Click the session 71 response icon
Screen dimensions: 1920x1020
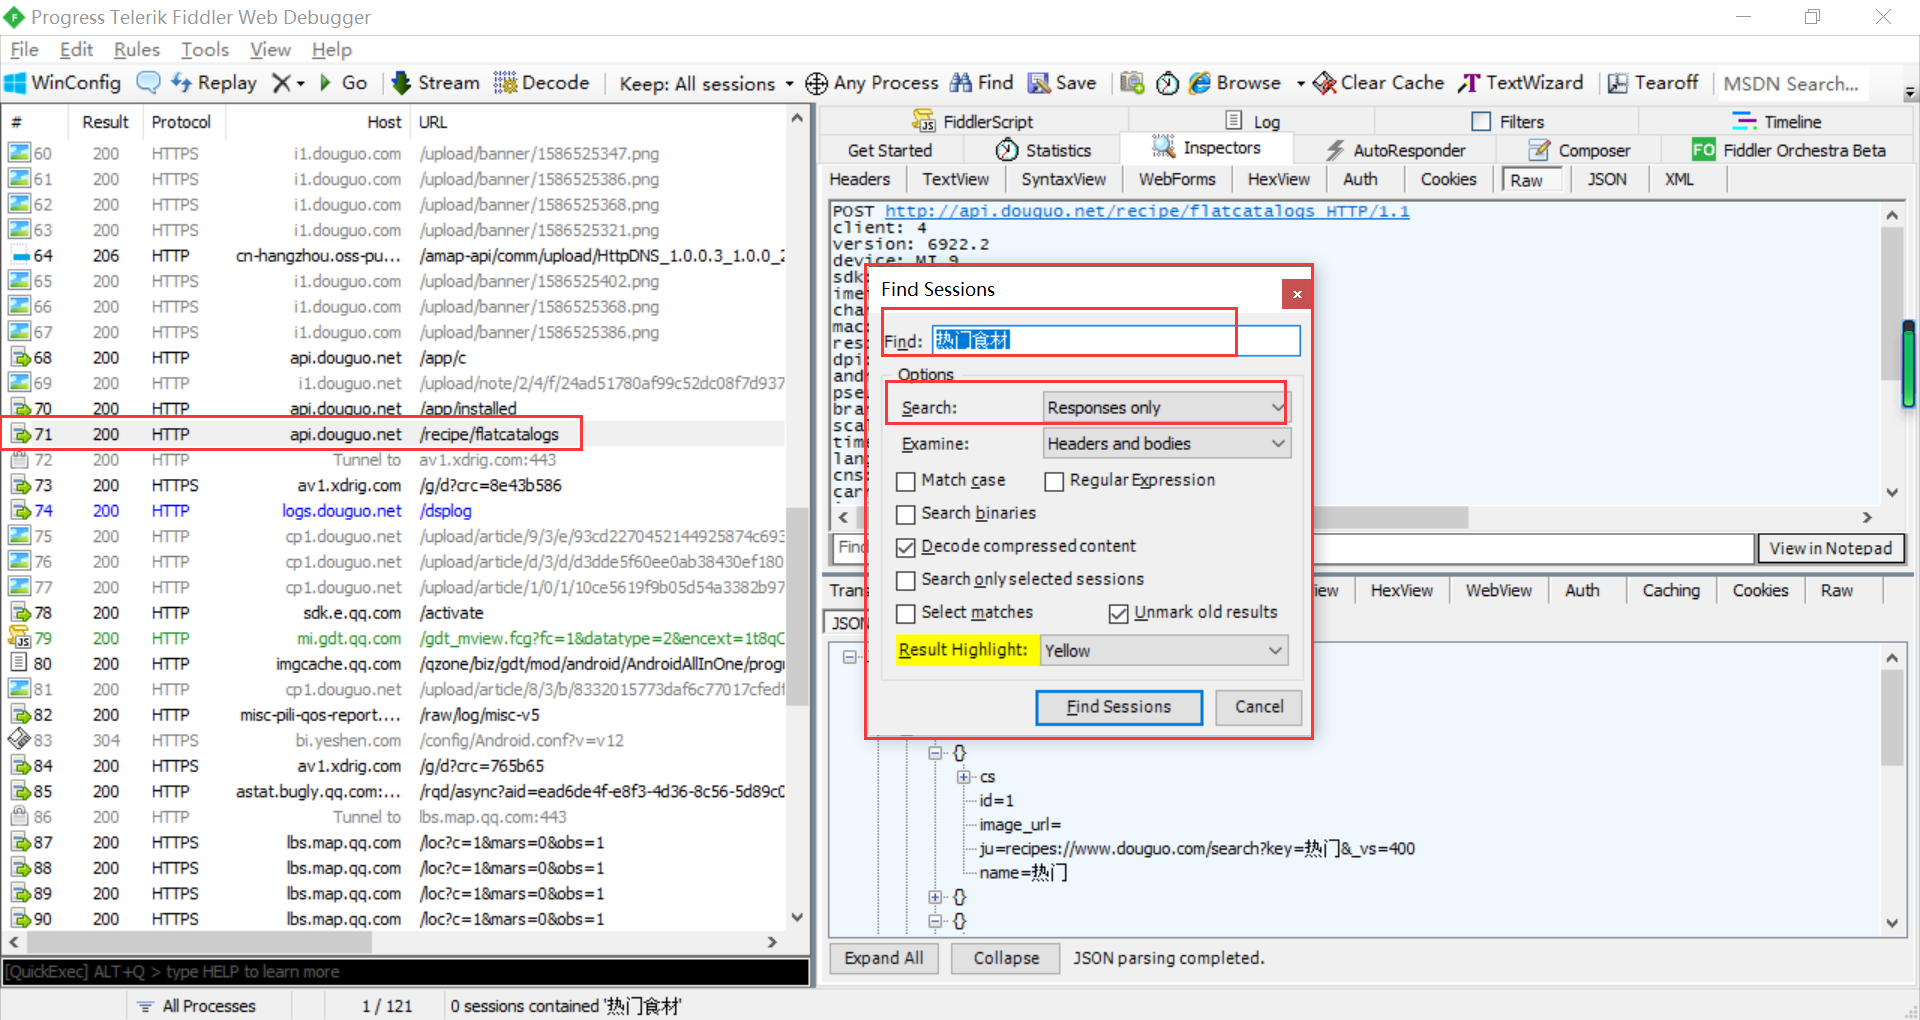pyautogui.click(x=20, y=434)
